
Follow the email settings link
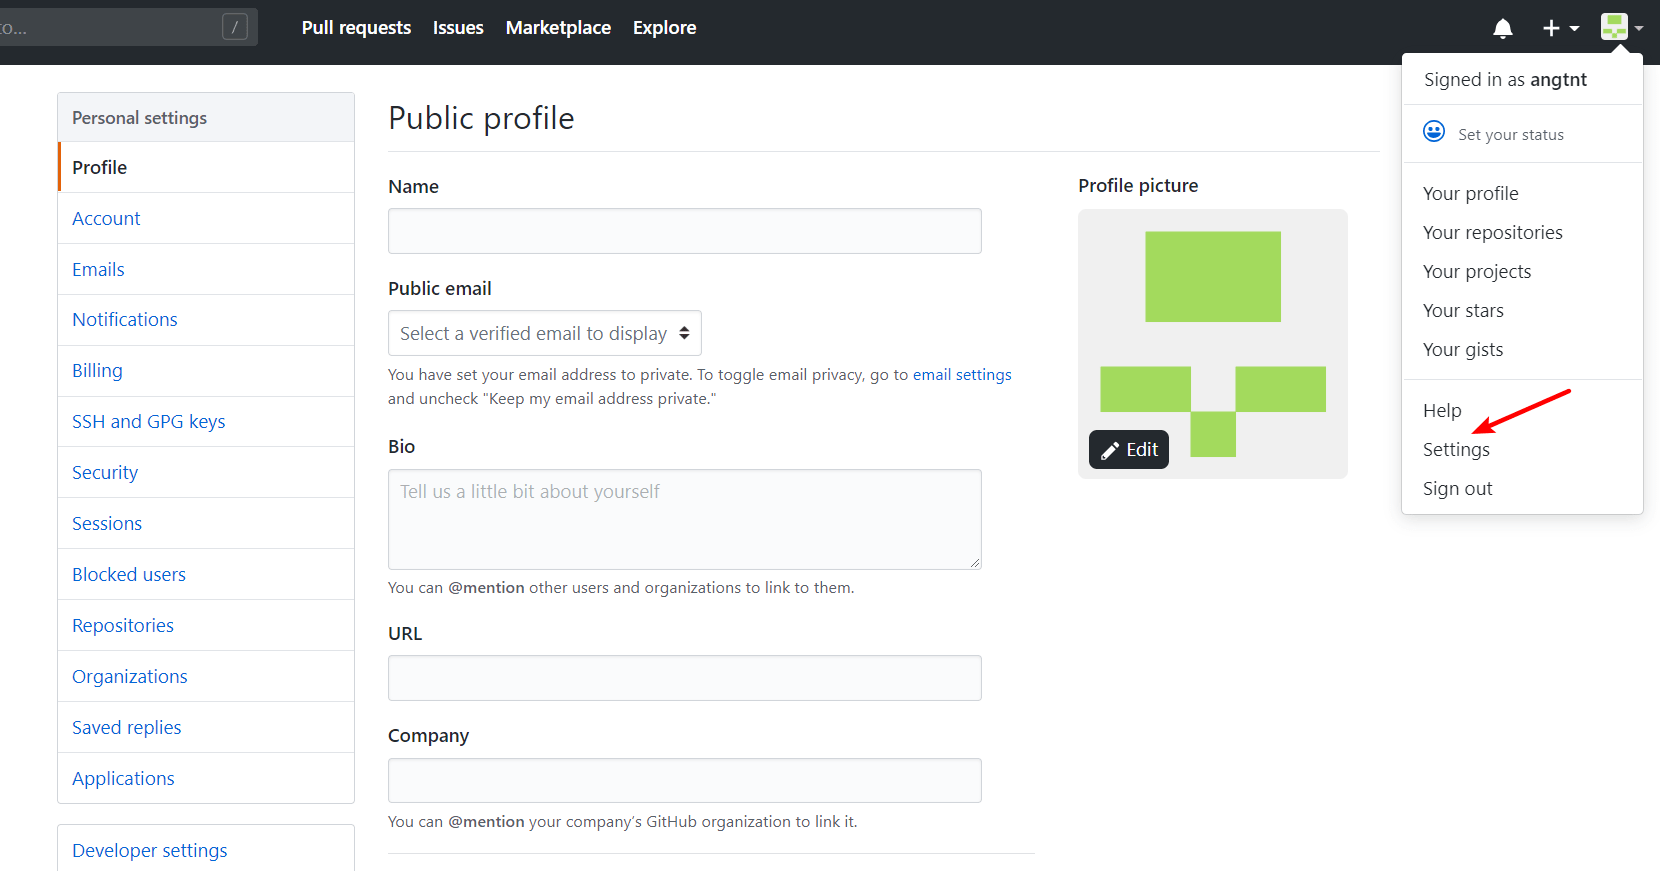point(961,375)
